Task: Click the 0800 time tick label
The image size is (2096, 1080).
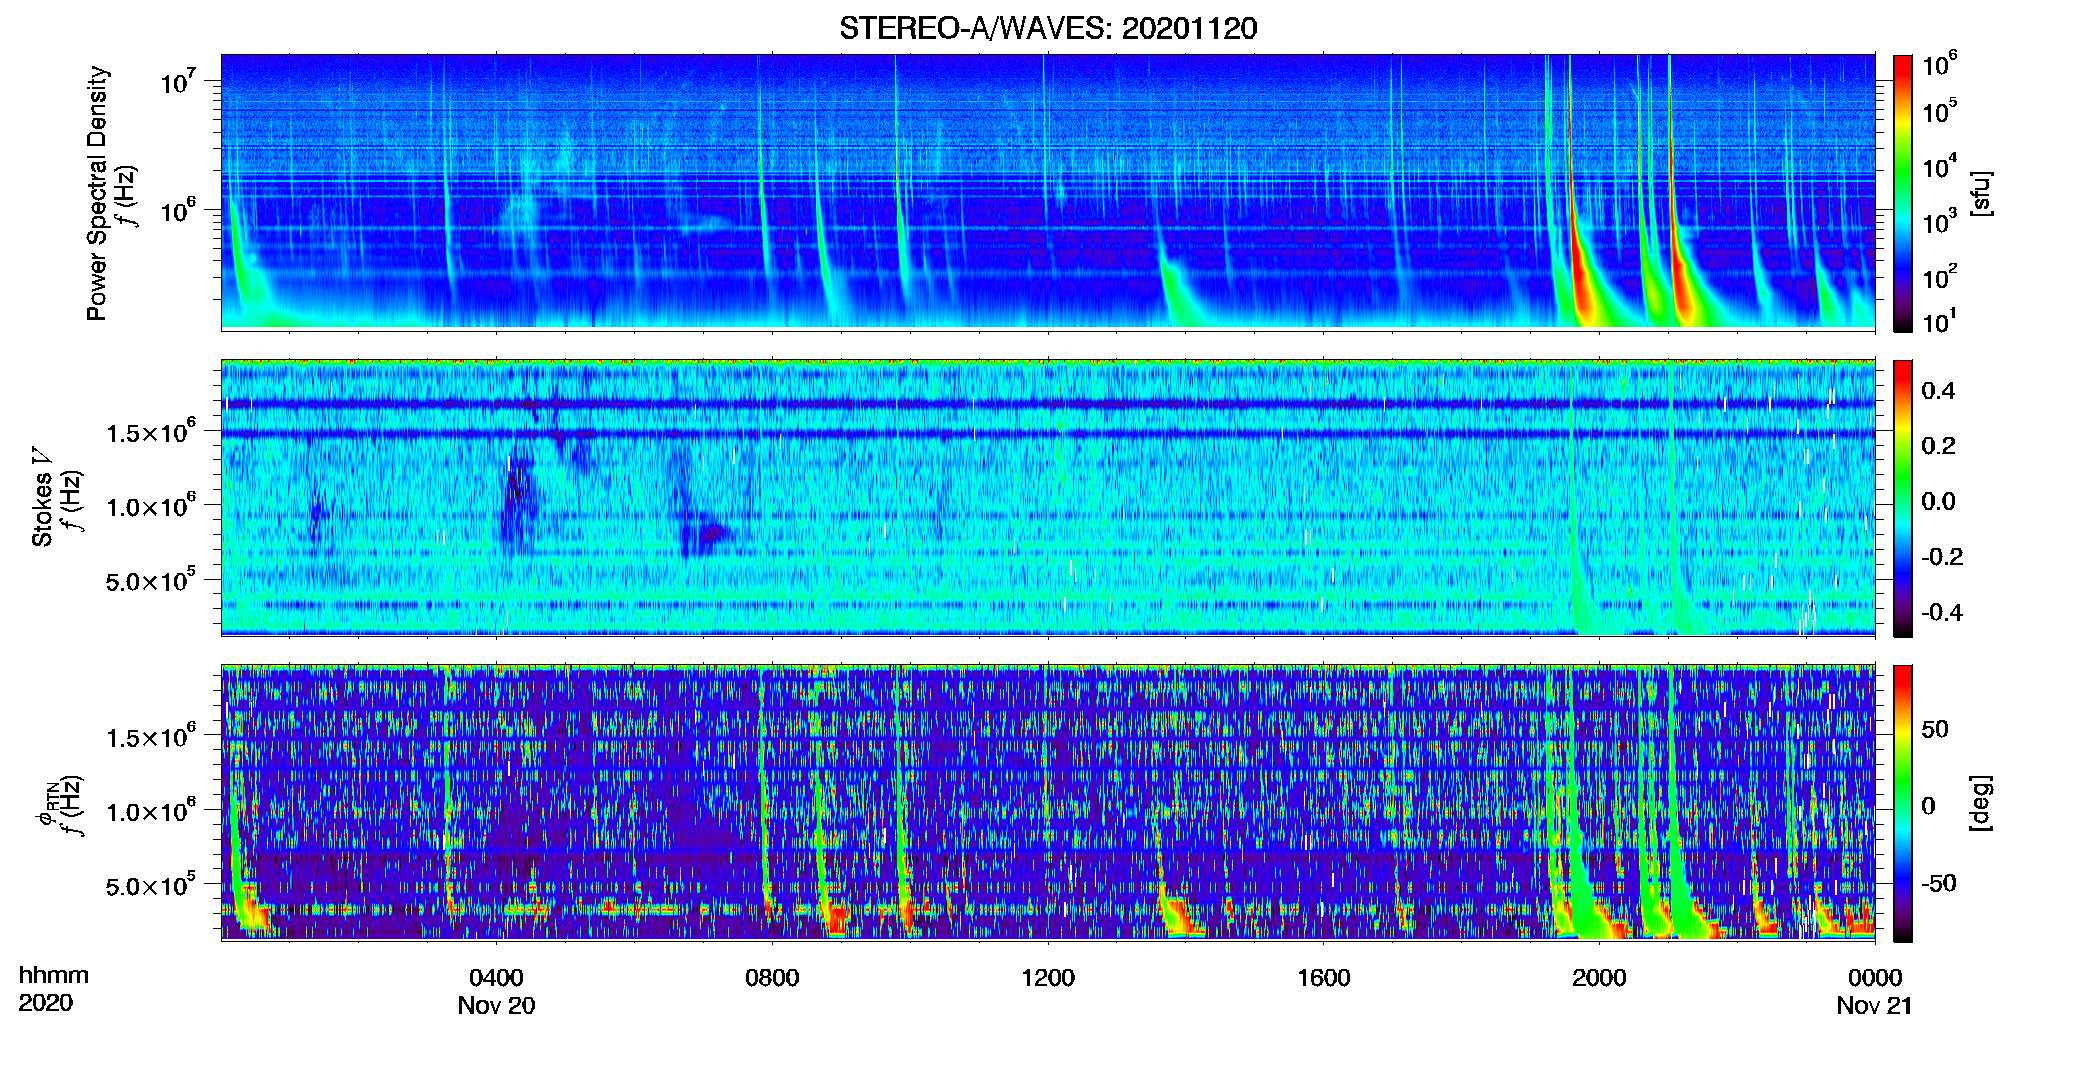Action: pos(772,977)
